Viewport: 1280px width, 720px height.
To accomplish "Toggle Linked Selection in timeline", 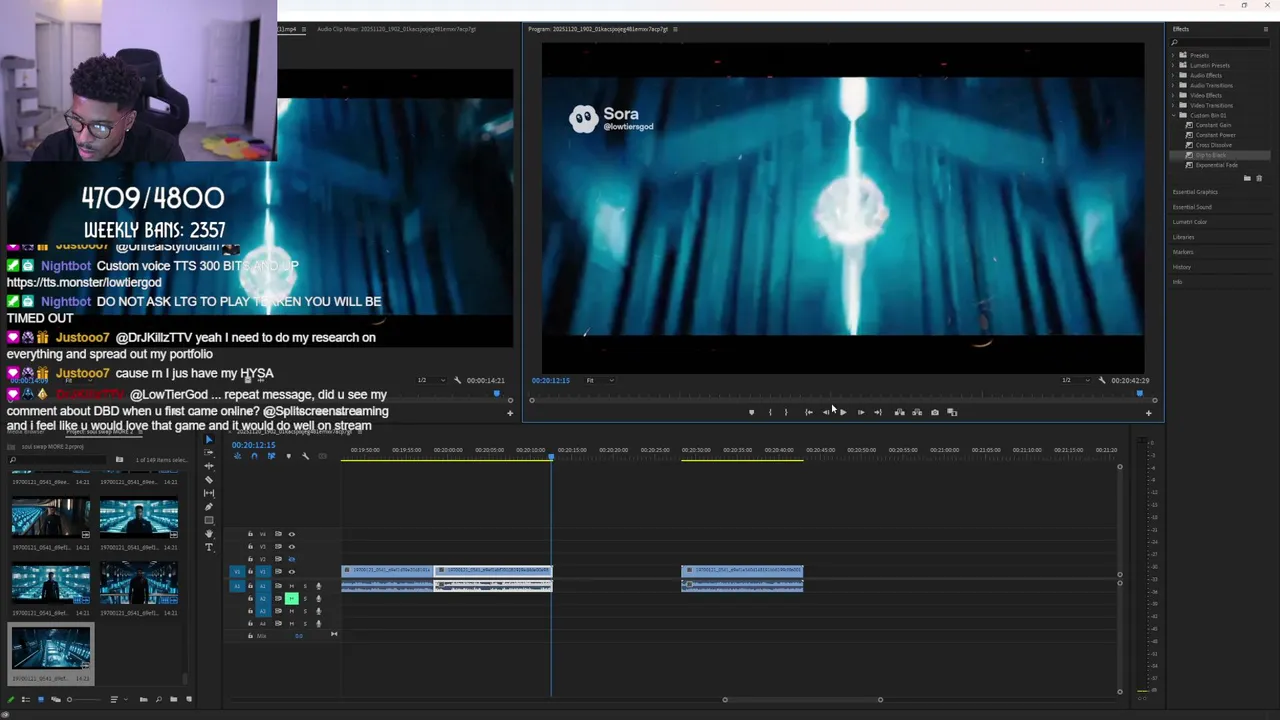I will pos(271,456).
